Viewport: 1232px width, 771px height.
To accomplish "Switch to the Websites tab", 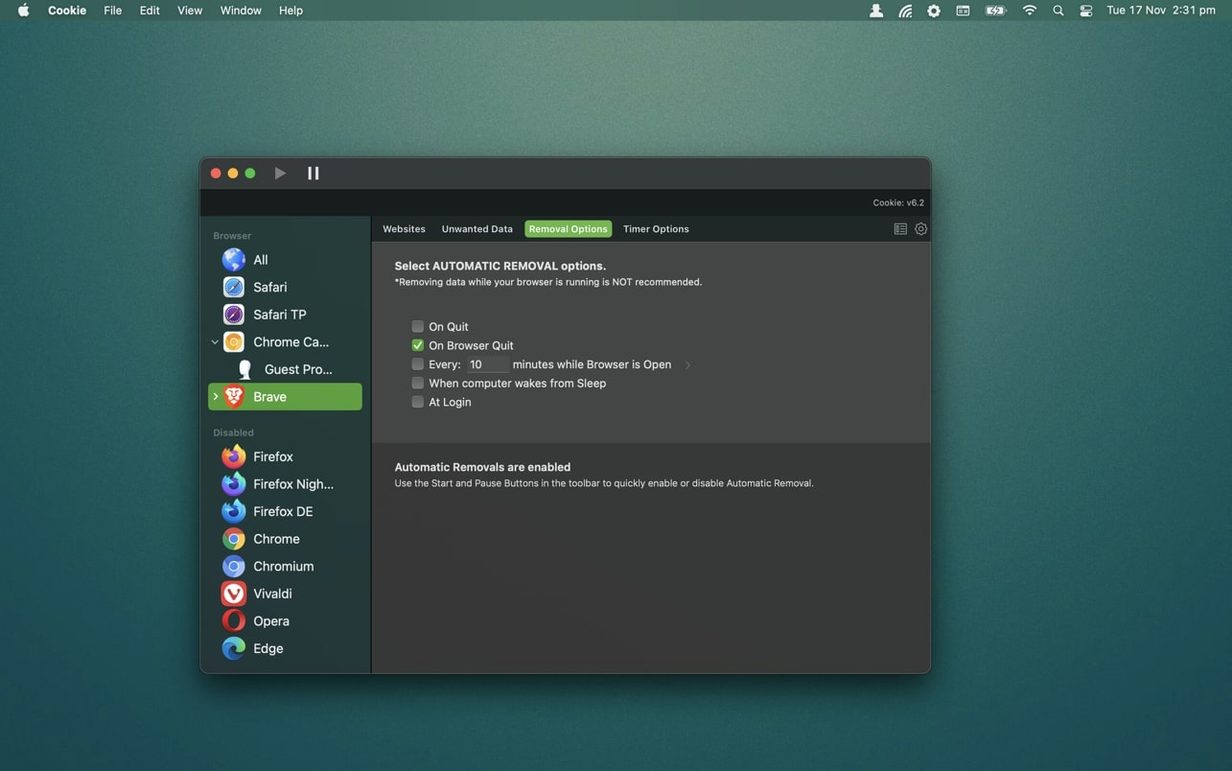I will (x=404, y=229).
